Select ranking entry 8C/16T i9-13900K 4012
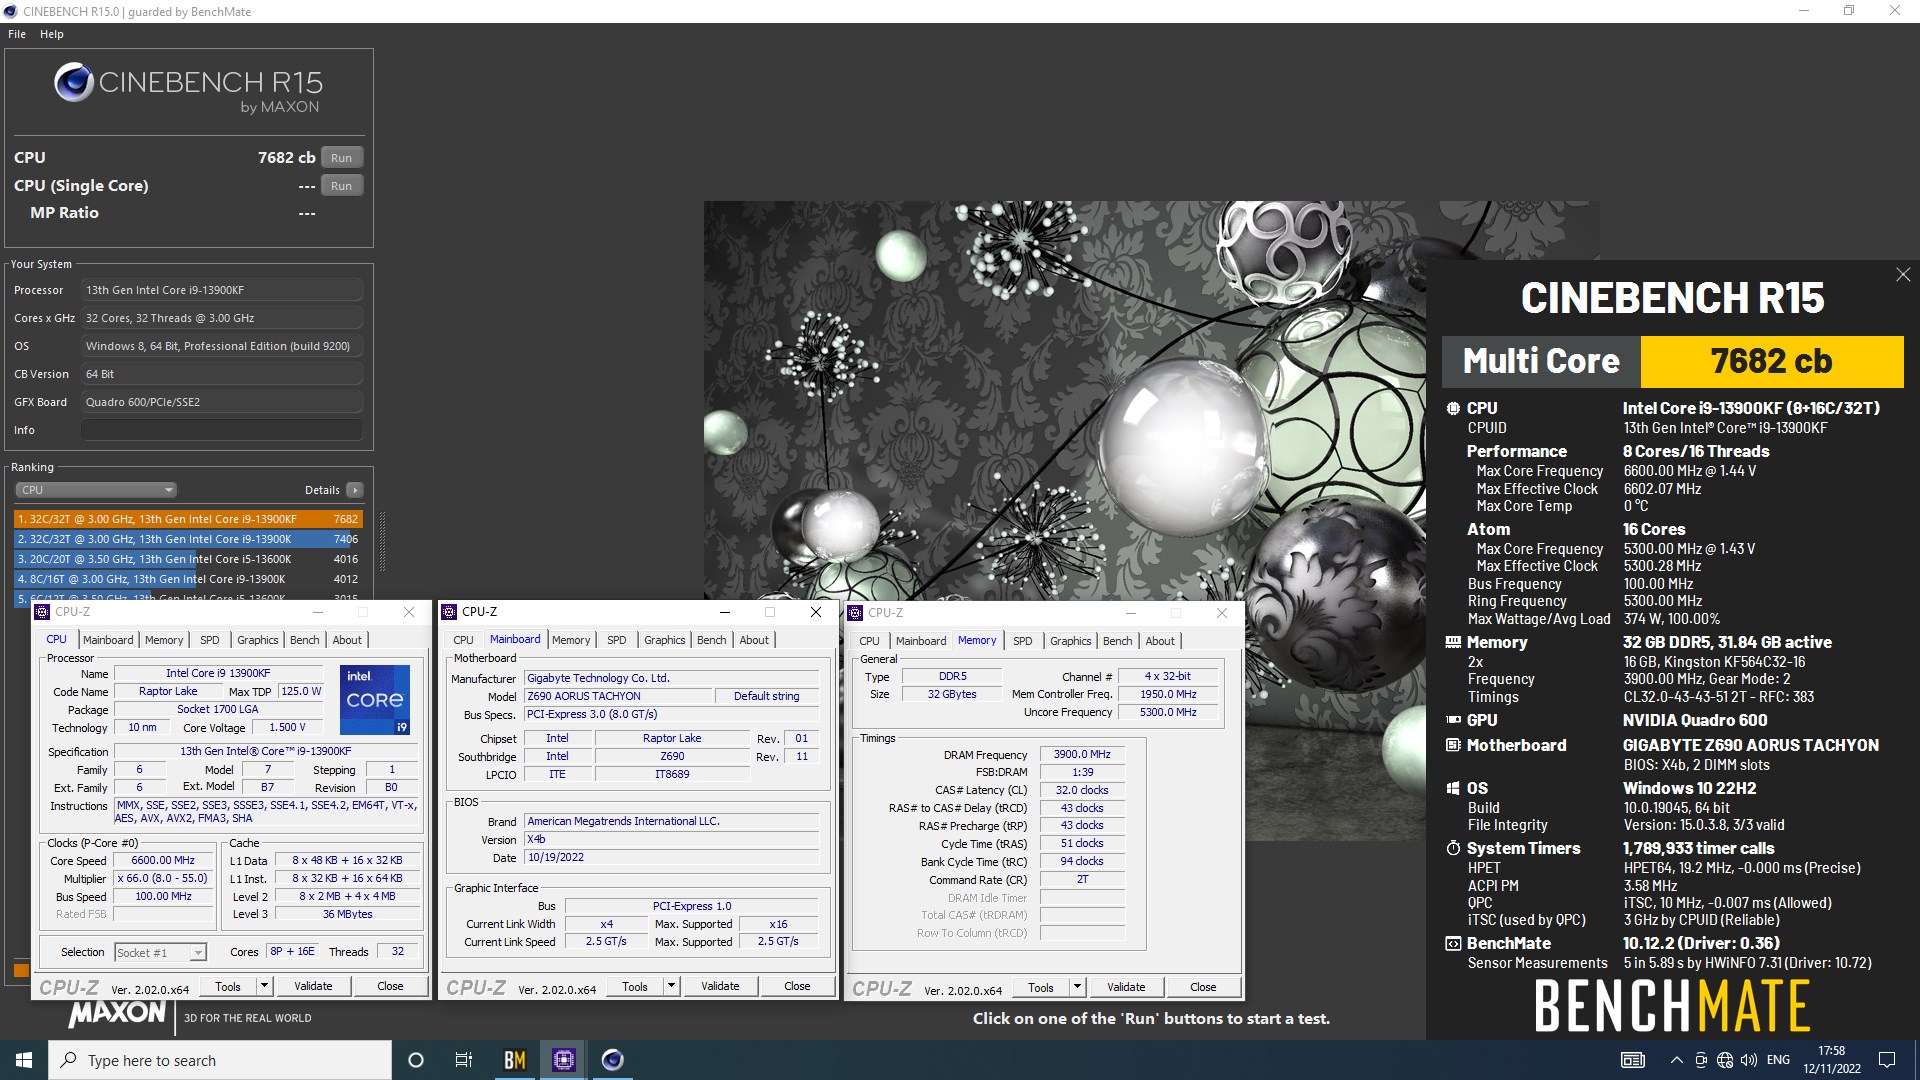 (x=188, y=579)
